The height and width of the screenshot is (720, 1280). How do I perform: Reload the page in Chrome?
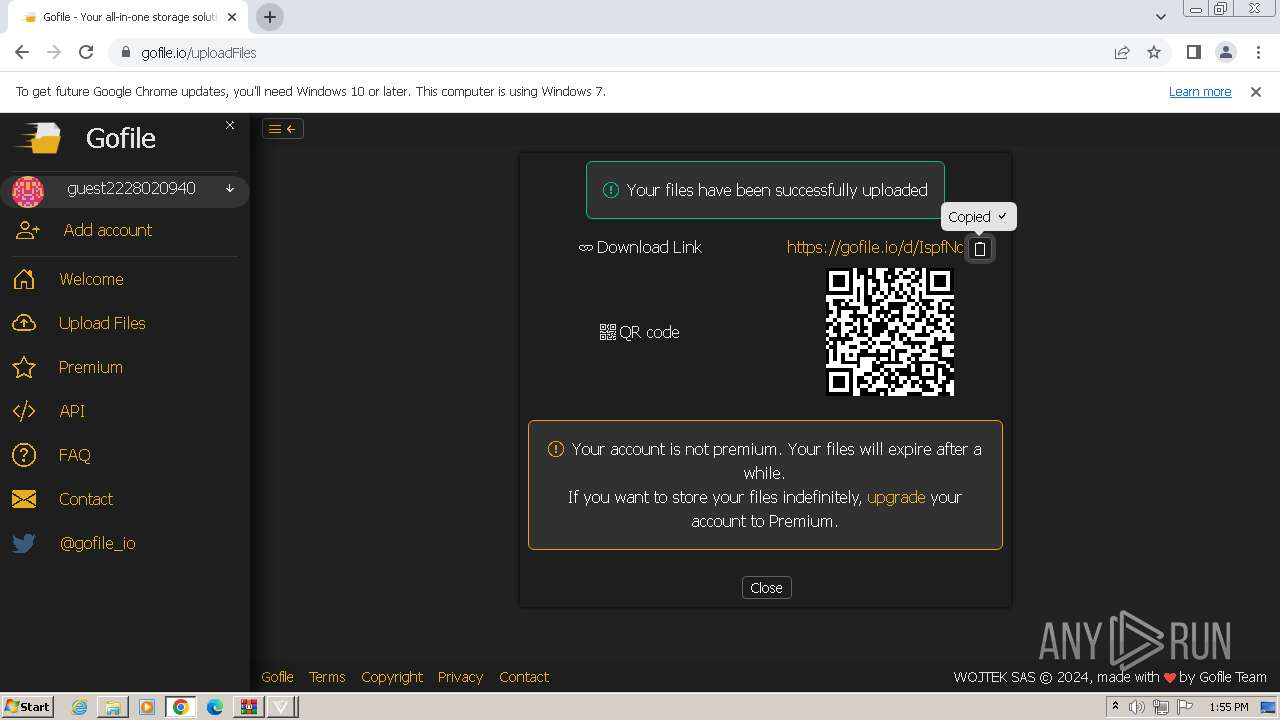tap(86, 53)
